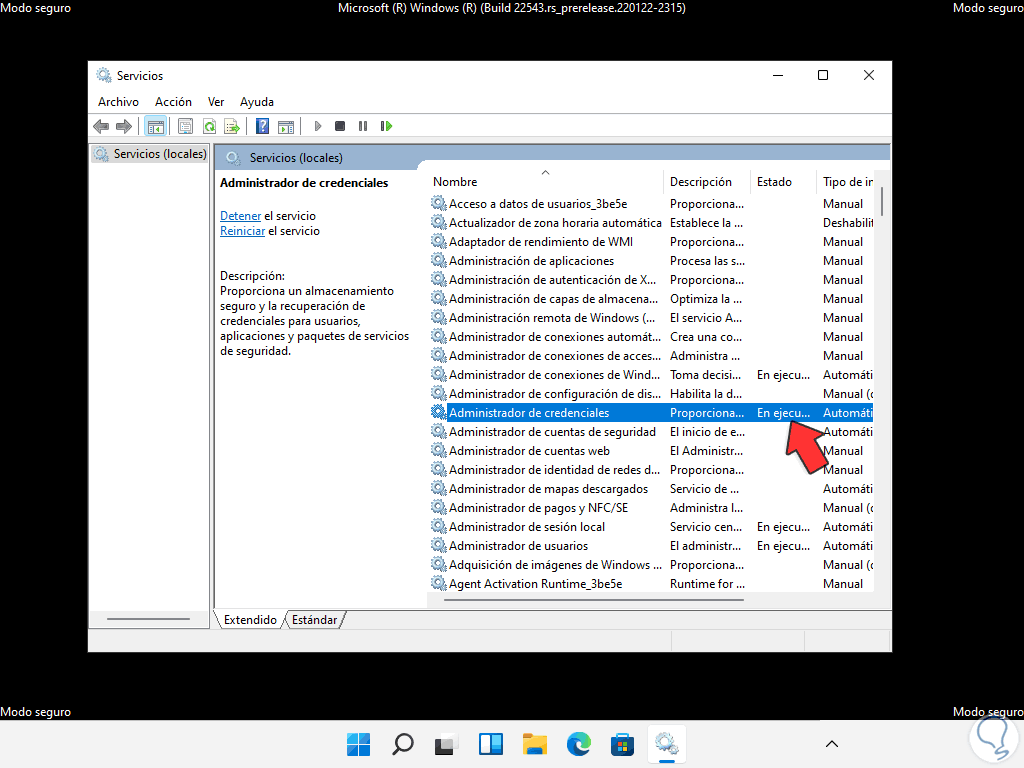This screenshot has width=1024, height=768.
Task: Select Administrador de configuración de dispositivos row
Action: click(651, 393)
